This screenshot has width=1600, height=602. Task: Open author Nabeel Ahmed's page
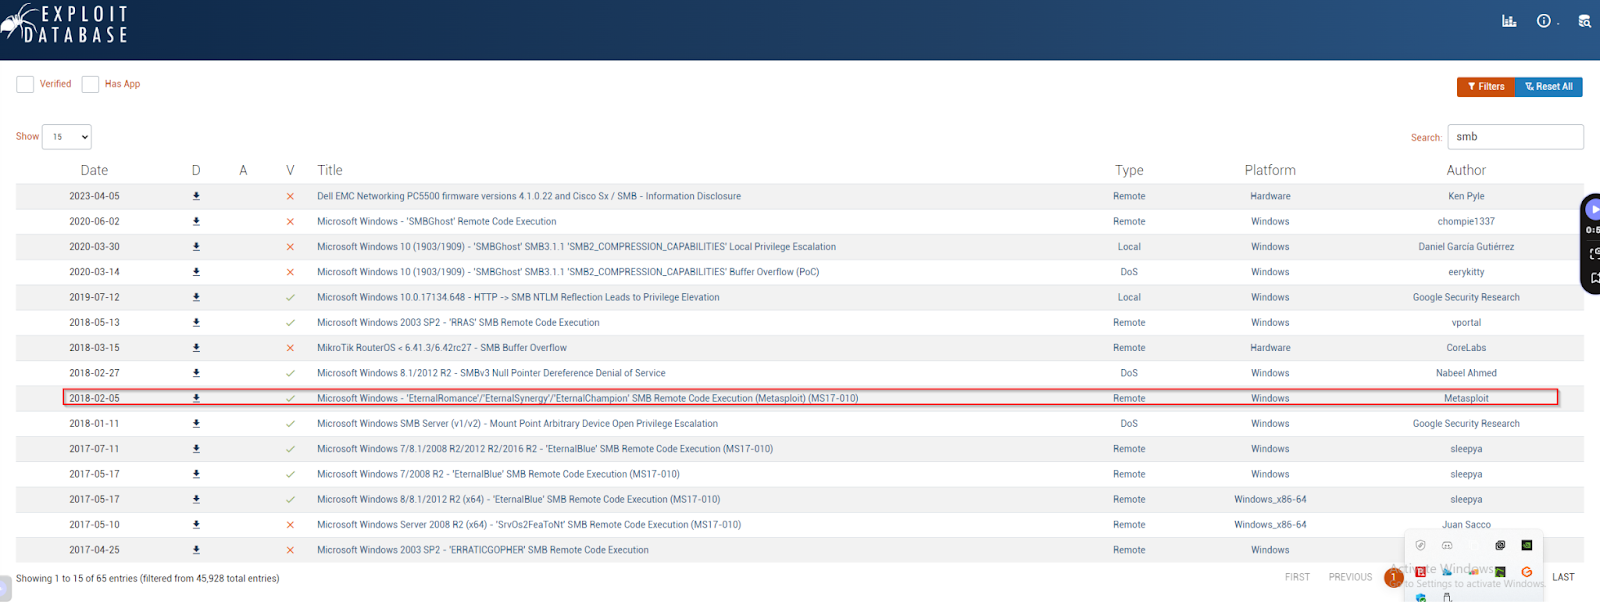click(x=1466, y=373)
